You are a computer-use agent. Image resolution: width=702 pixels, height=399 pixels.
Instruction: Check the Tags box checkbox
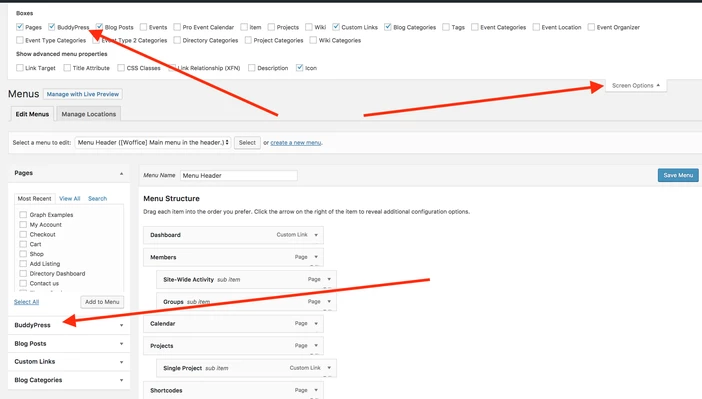446,27
